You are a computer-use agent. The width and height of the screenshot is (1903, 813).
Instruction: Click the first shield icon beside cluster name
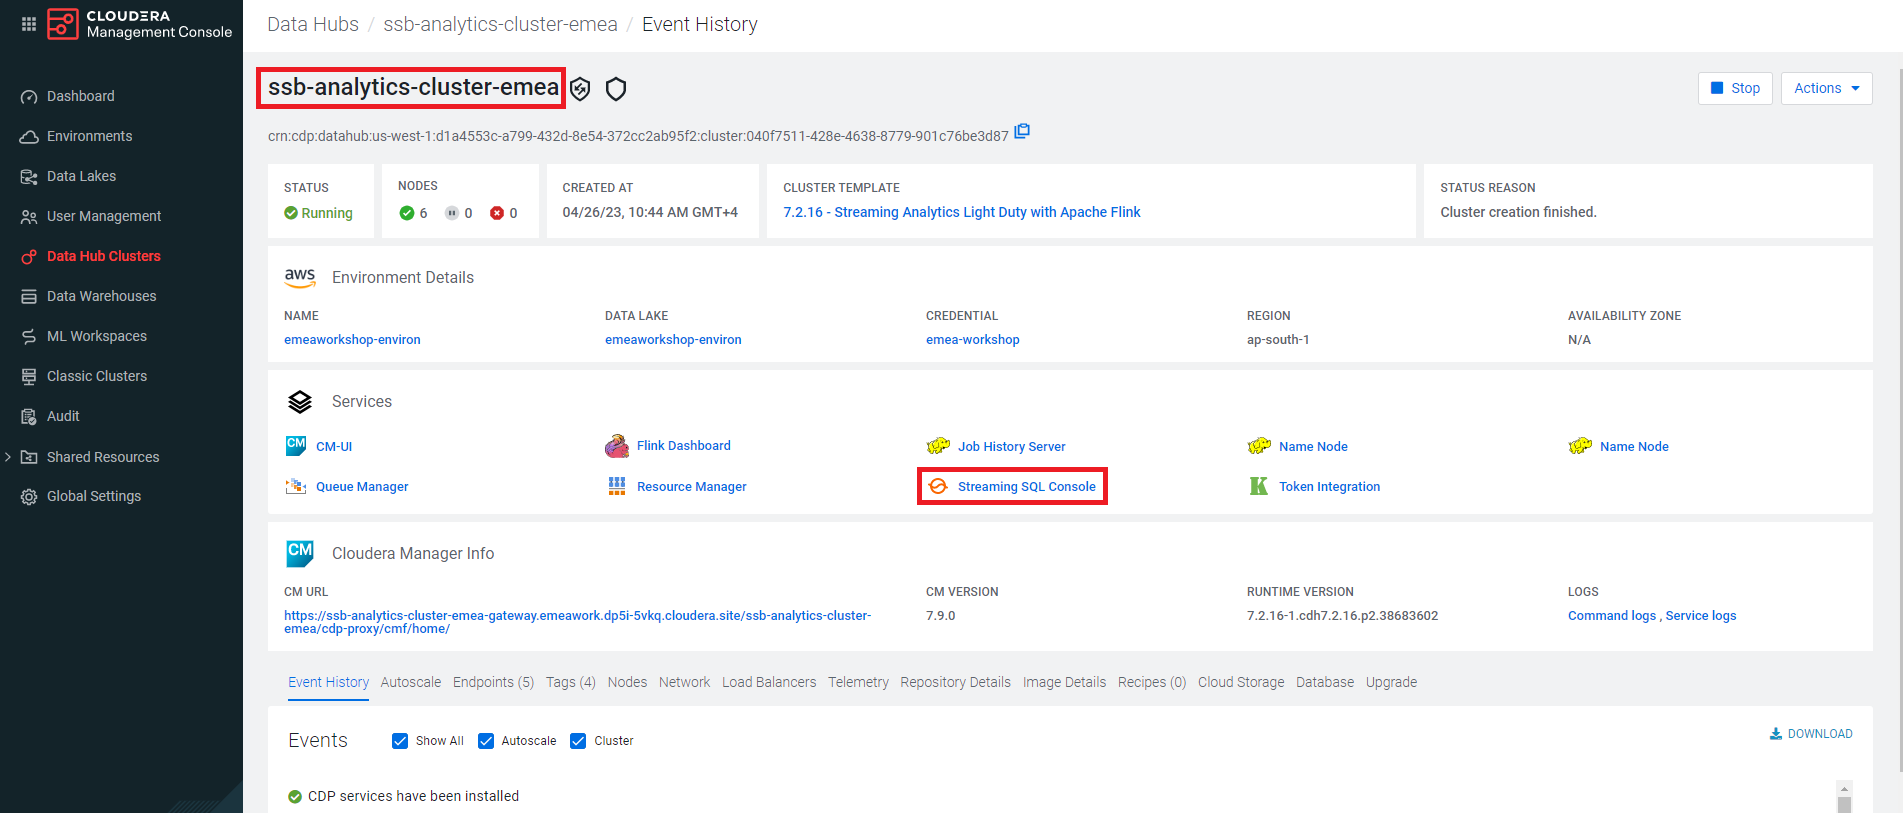pos(580,89)
